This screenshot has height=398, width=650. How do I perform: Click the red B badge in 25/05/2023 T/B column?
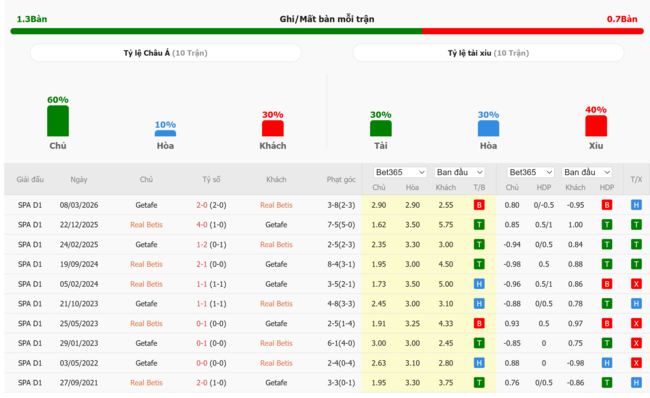tap(479, 323)
